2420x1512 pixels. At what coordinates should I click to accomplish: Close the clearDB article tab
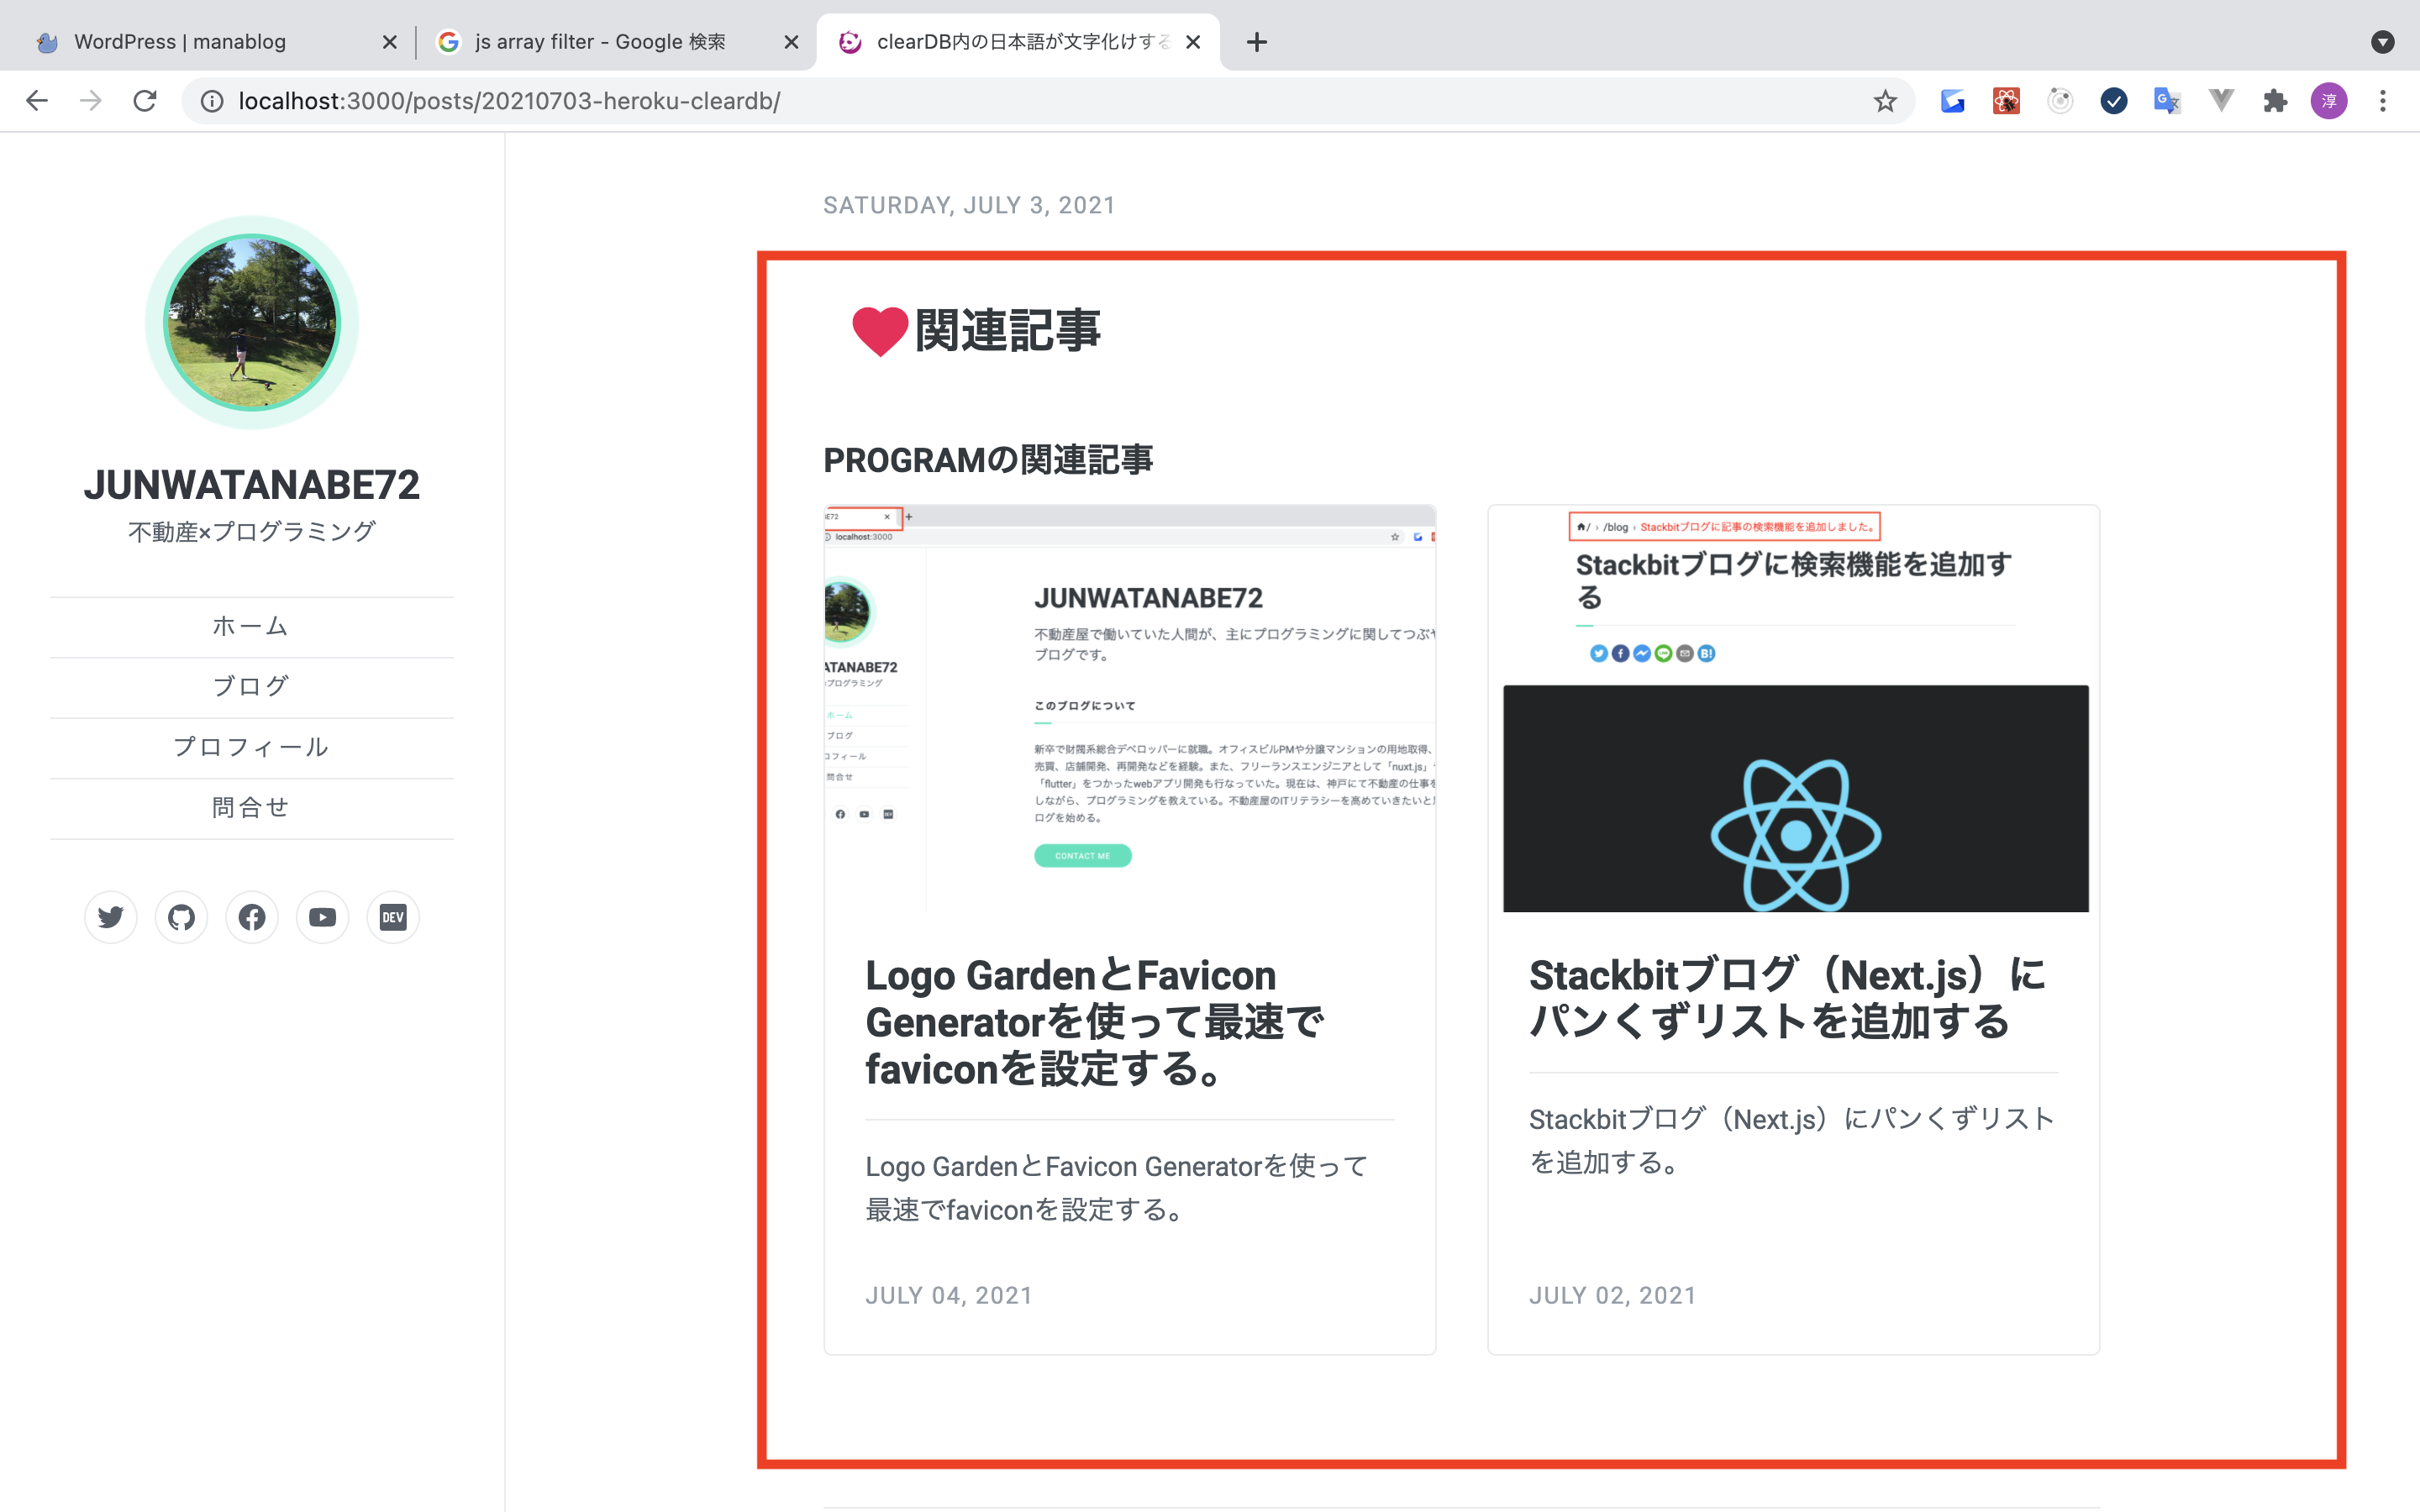[1193, 42]
